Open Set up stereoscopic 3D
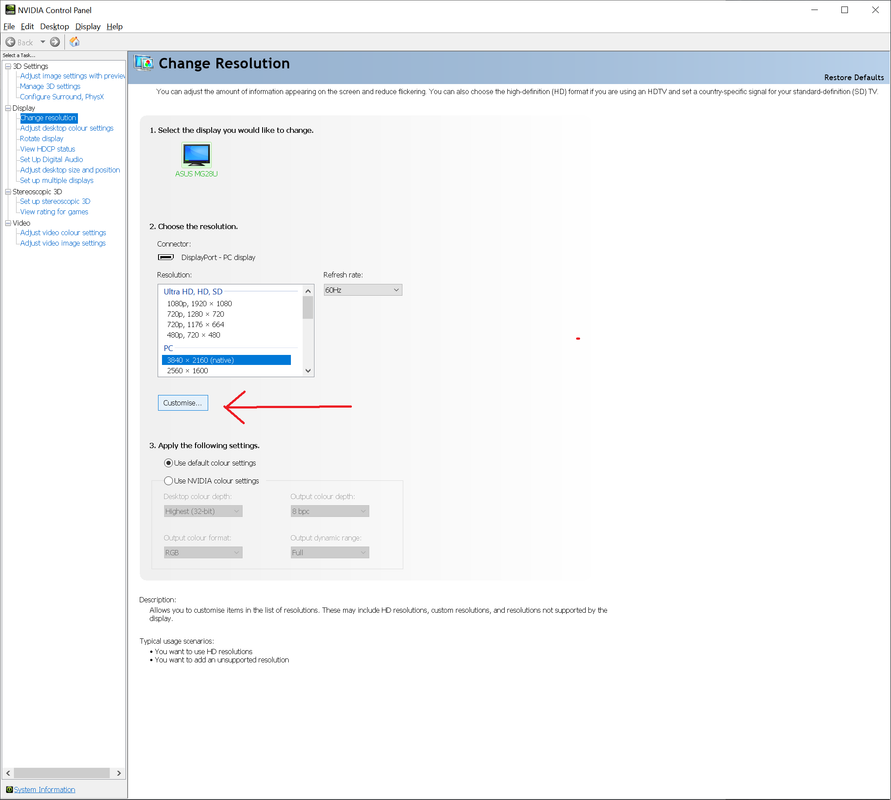This screenshot has height=800, width=891. (x=55, y=201)
